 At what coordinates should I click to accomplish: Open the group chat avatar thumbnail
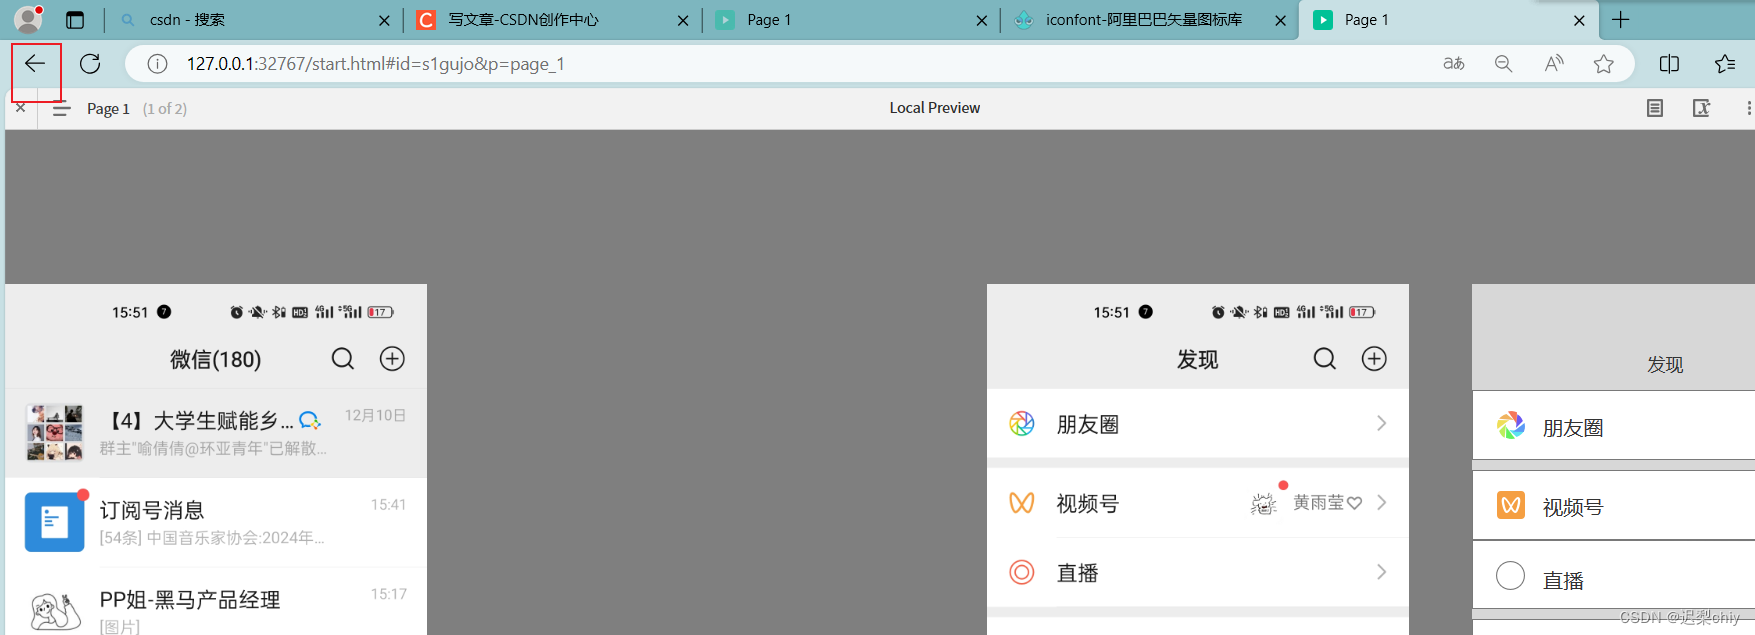55,433
